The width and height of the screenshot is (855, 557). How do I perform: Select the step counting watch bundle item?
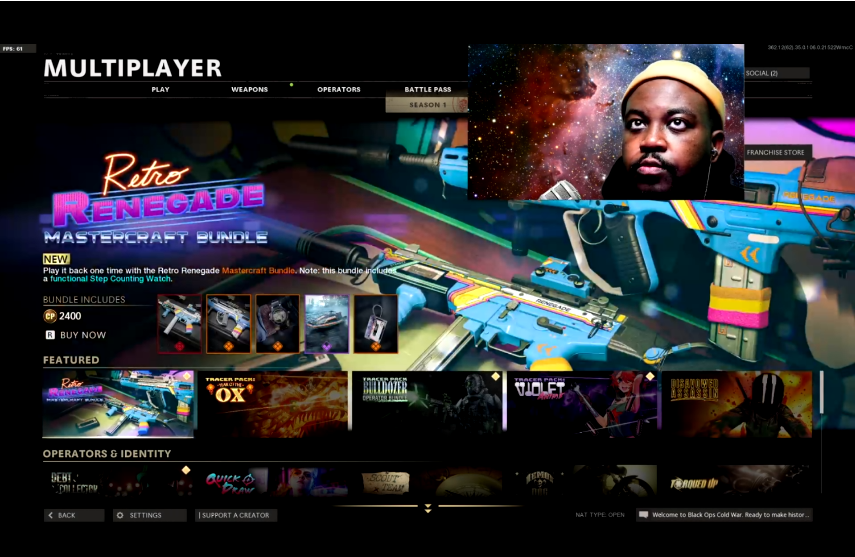(x=278, y=324)
